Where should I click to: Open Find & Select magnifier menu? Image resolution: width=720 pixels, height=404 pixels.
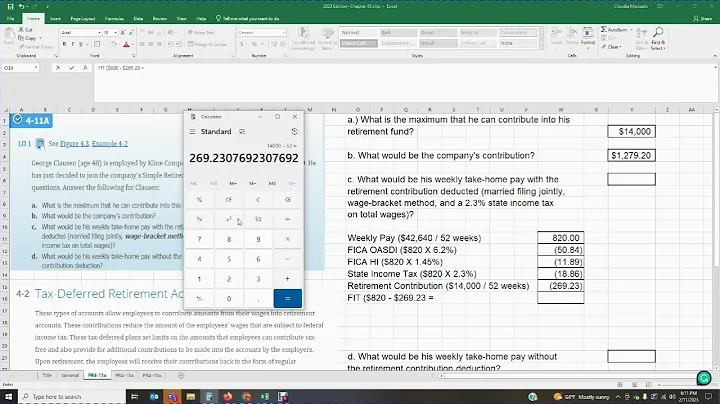click(658, 39)
